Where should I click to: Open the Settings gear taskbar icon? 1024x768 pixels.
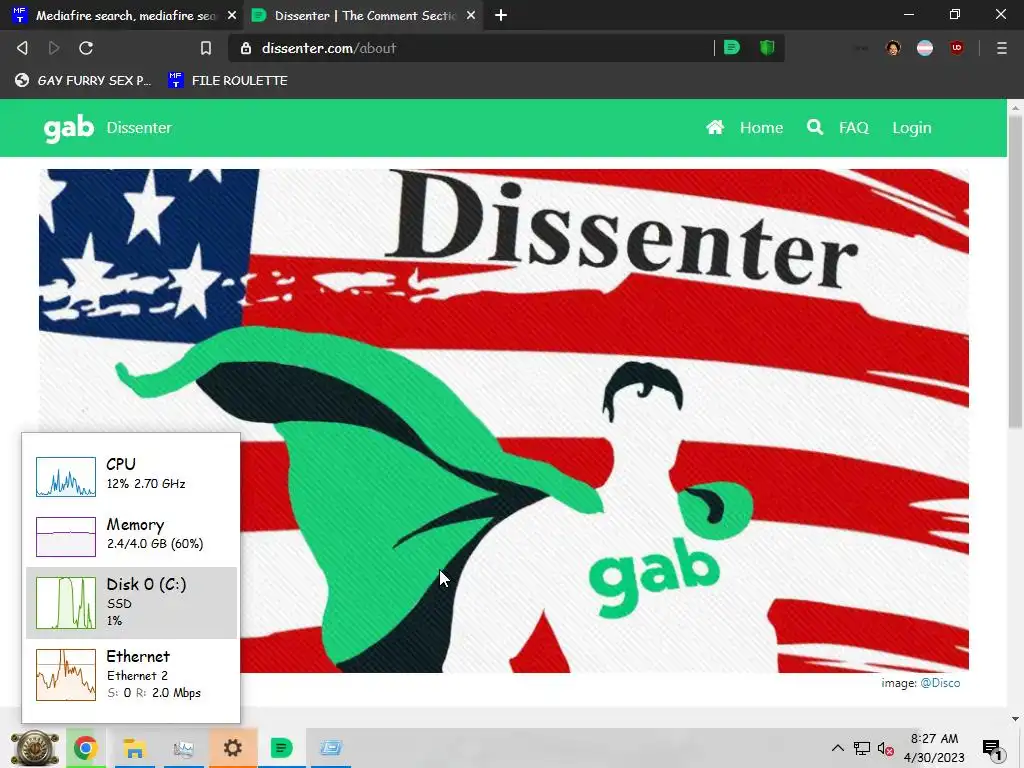point(232,748)
